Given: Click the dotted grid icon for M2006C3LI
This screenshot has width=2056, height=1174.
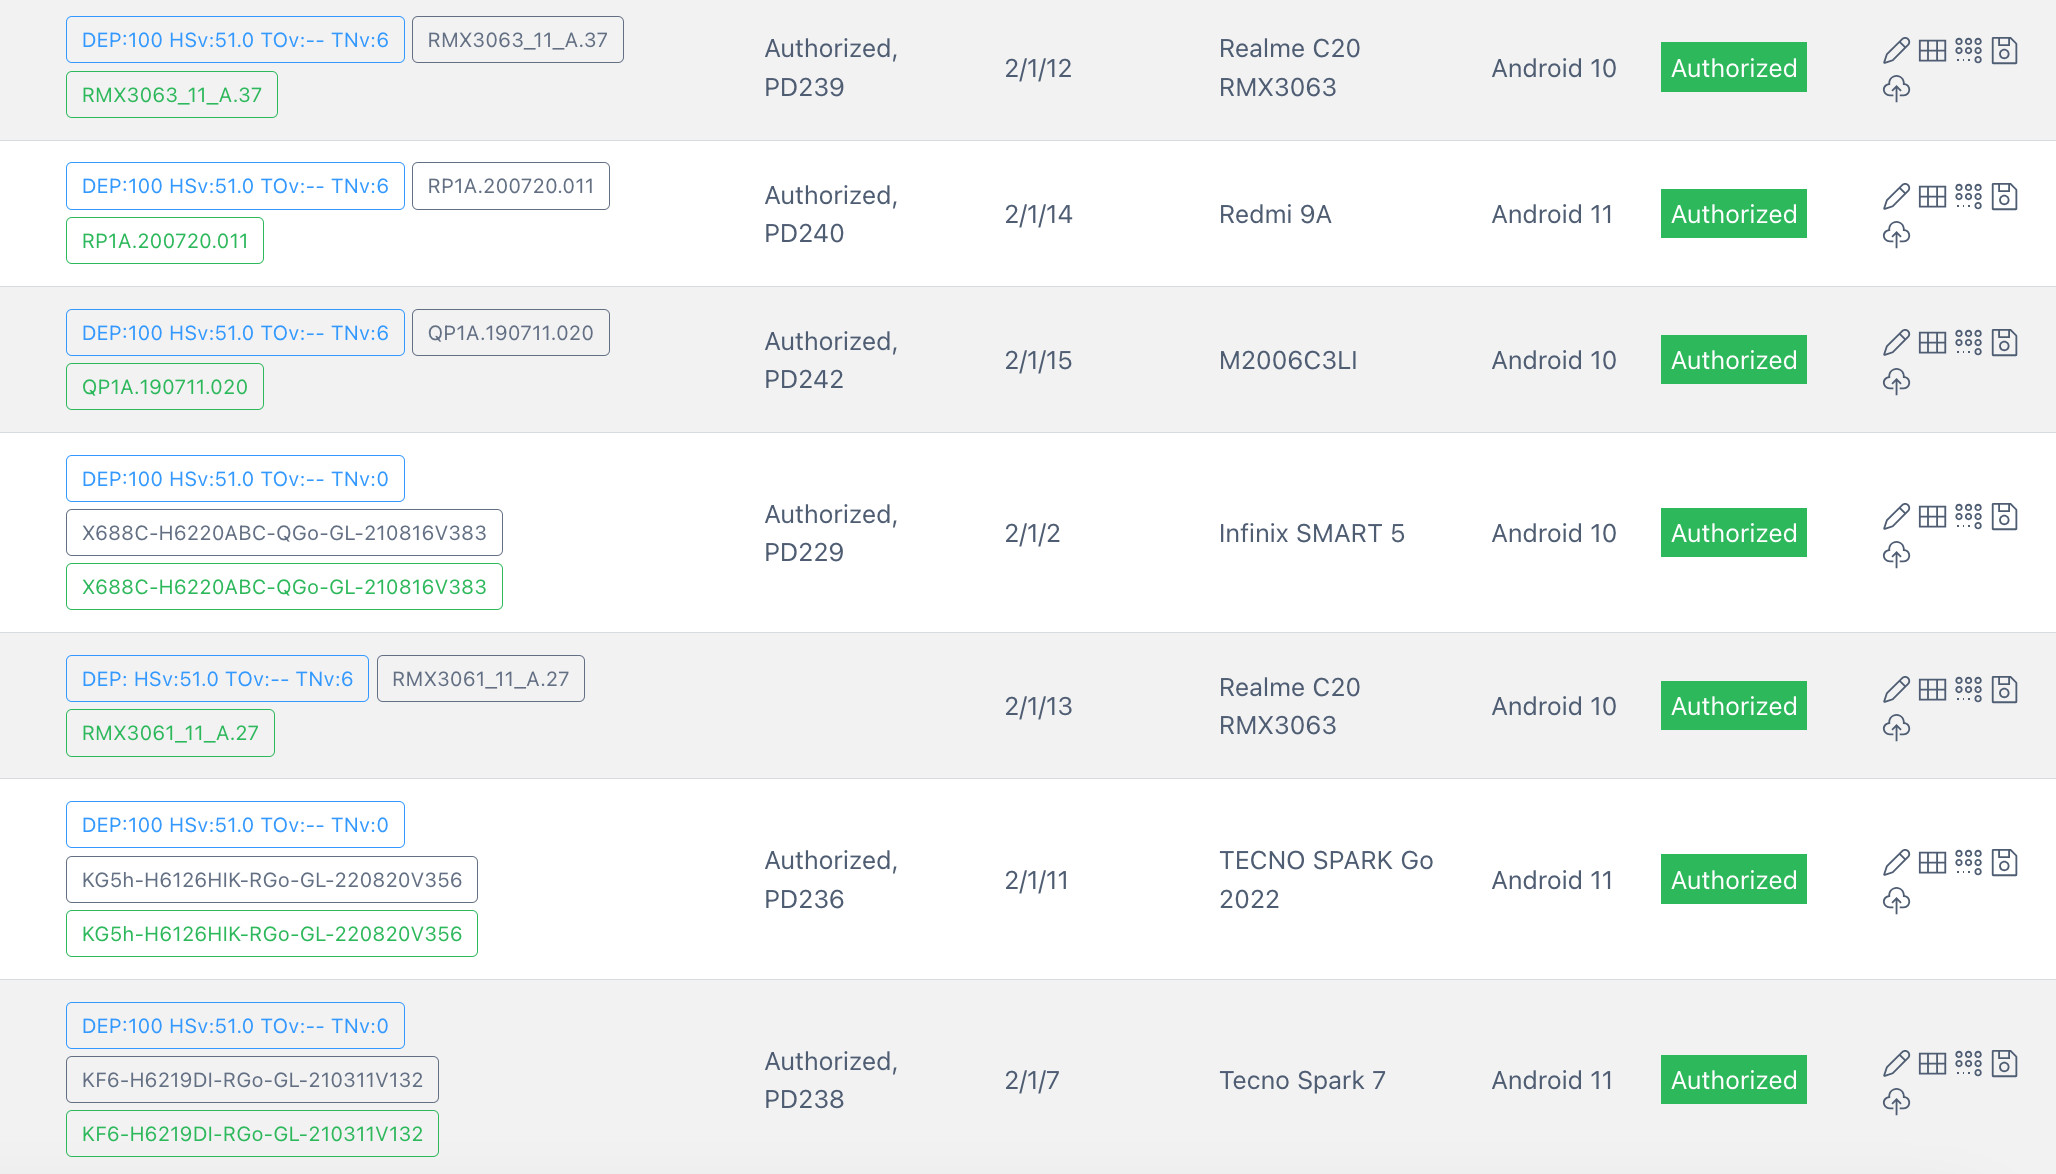Looking at the screenshot, I should click(1968, 342).
